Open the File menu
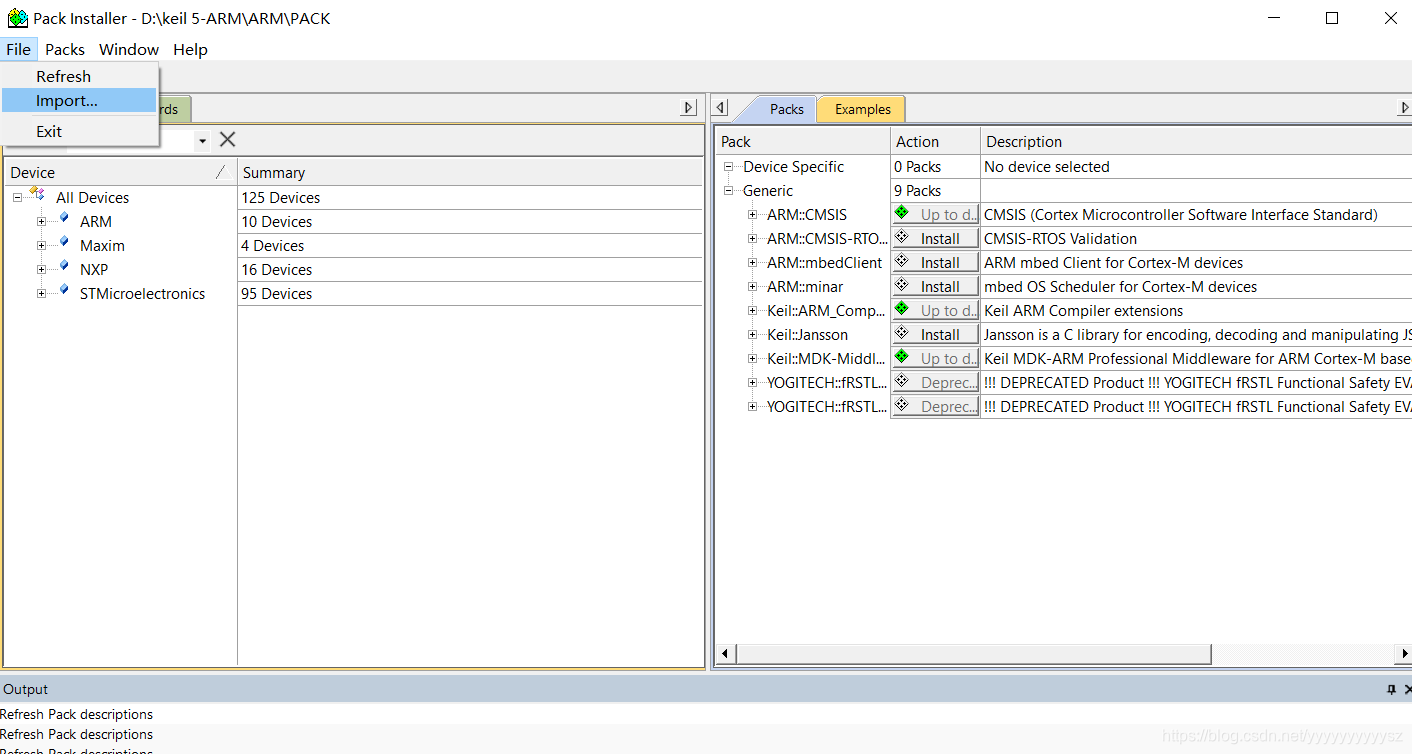Image resolution: width=1412 pixels, height=754 pixels. (18, 49)
